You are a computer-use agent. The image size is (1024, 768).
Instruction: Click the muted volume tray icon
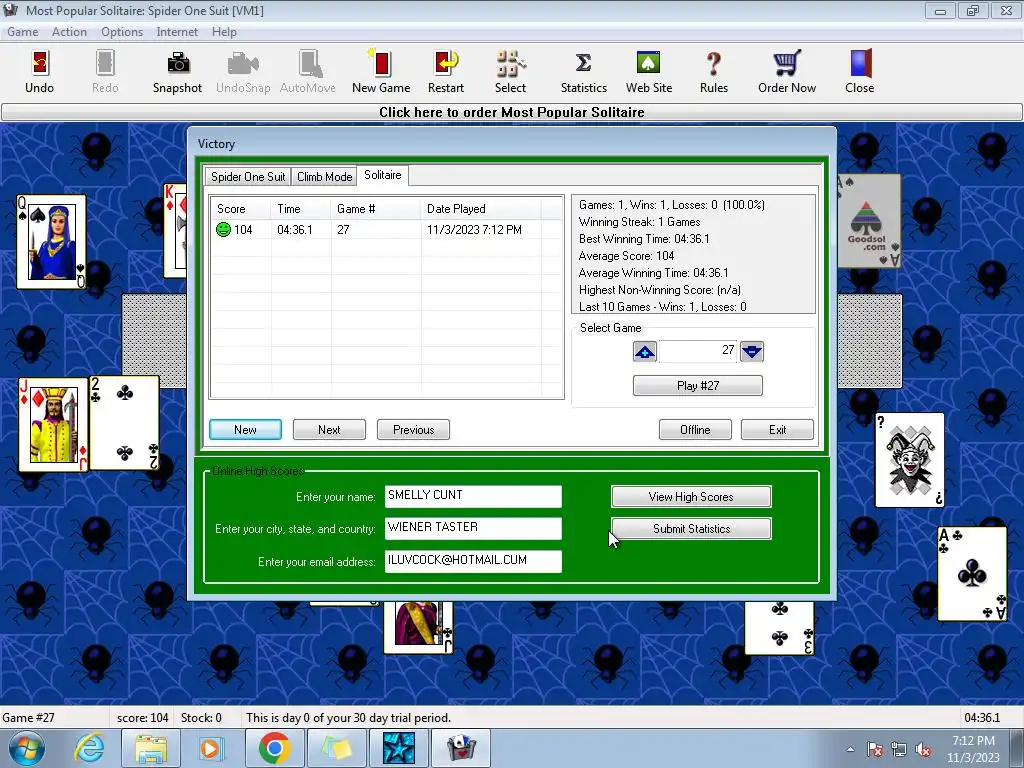[923, 749]
